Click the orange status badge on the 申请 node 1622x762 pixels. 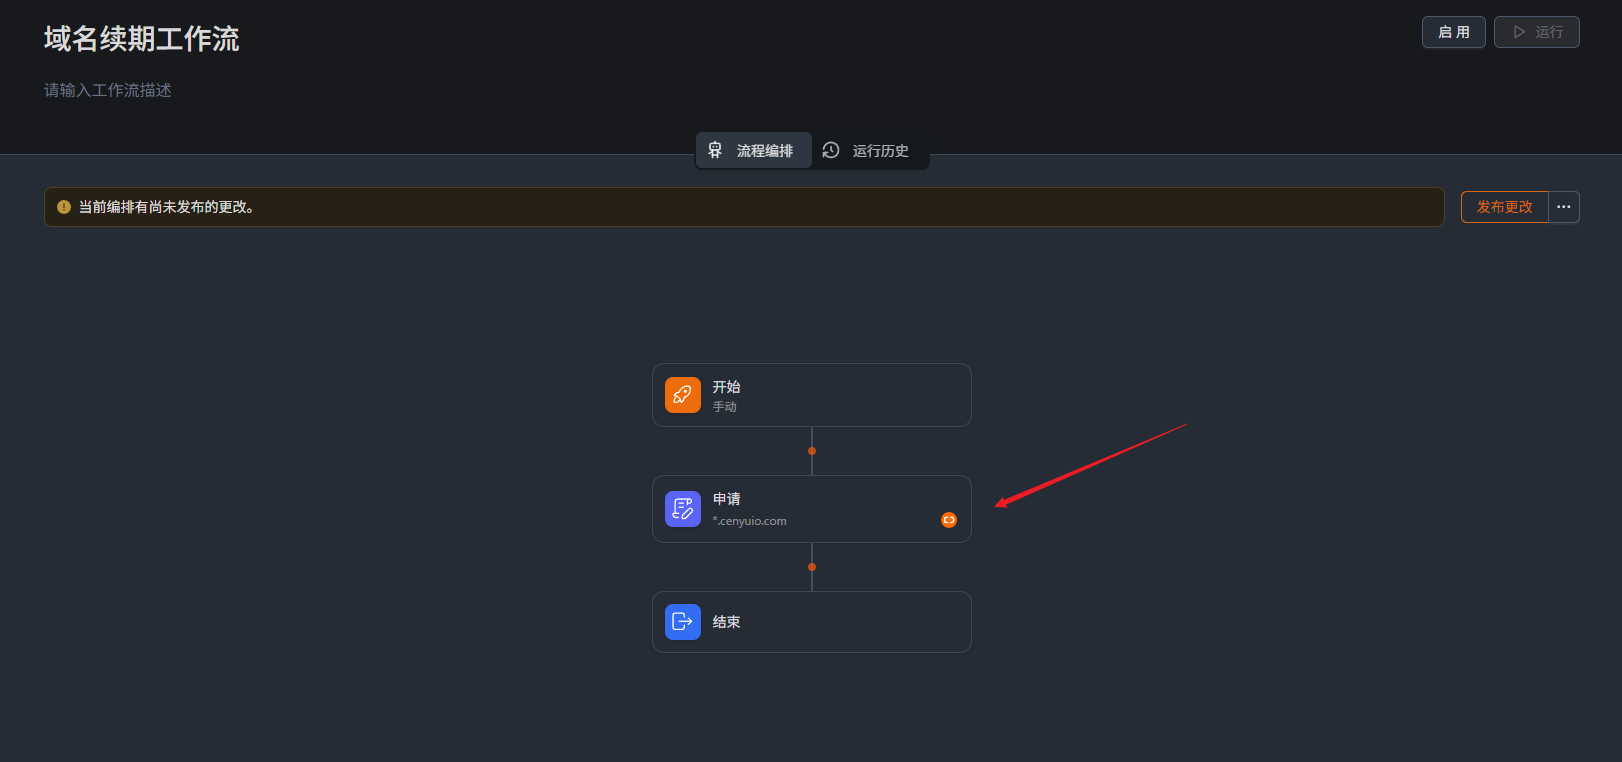tap(949, 520)
